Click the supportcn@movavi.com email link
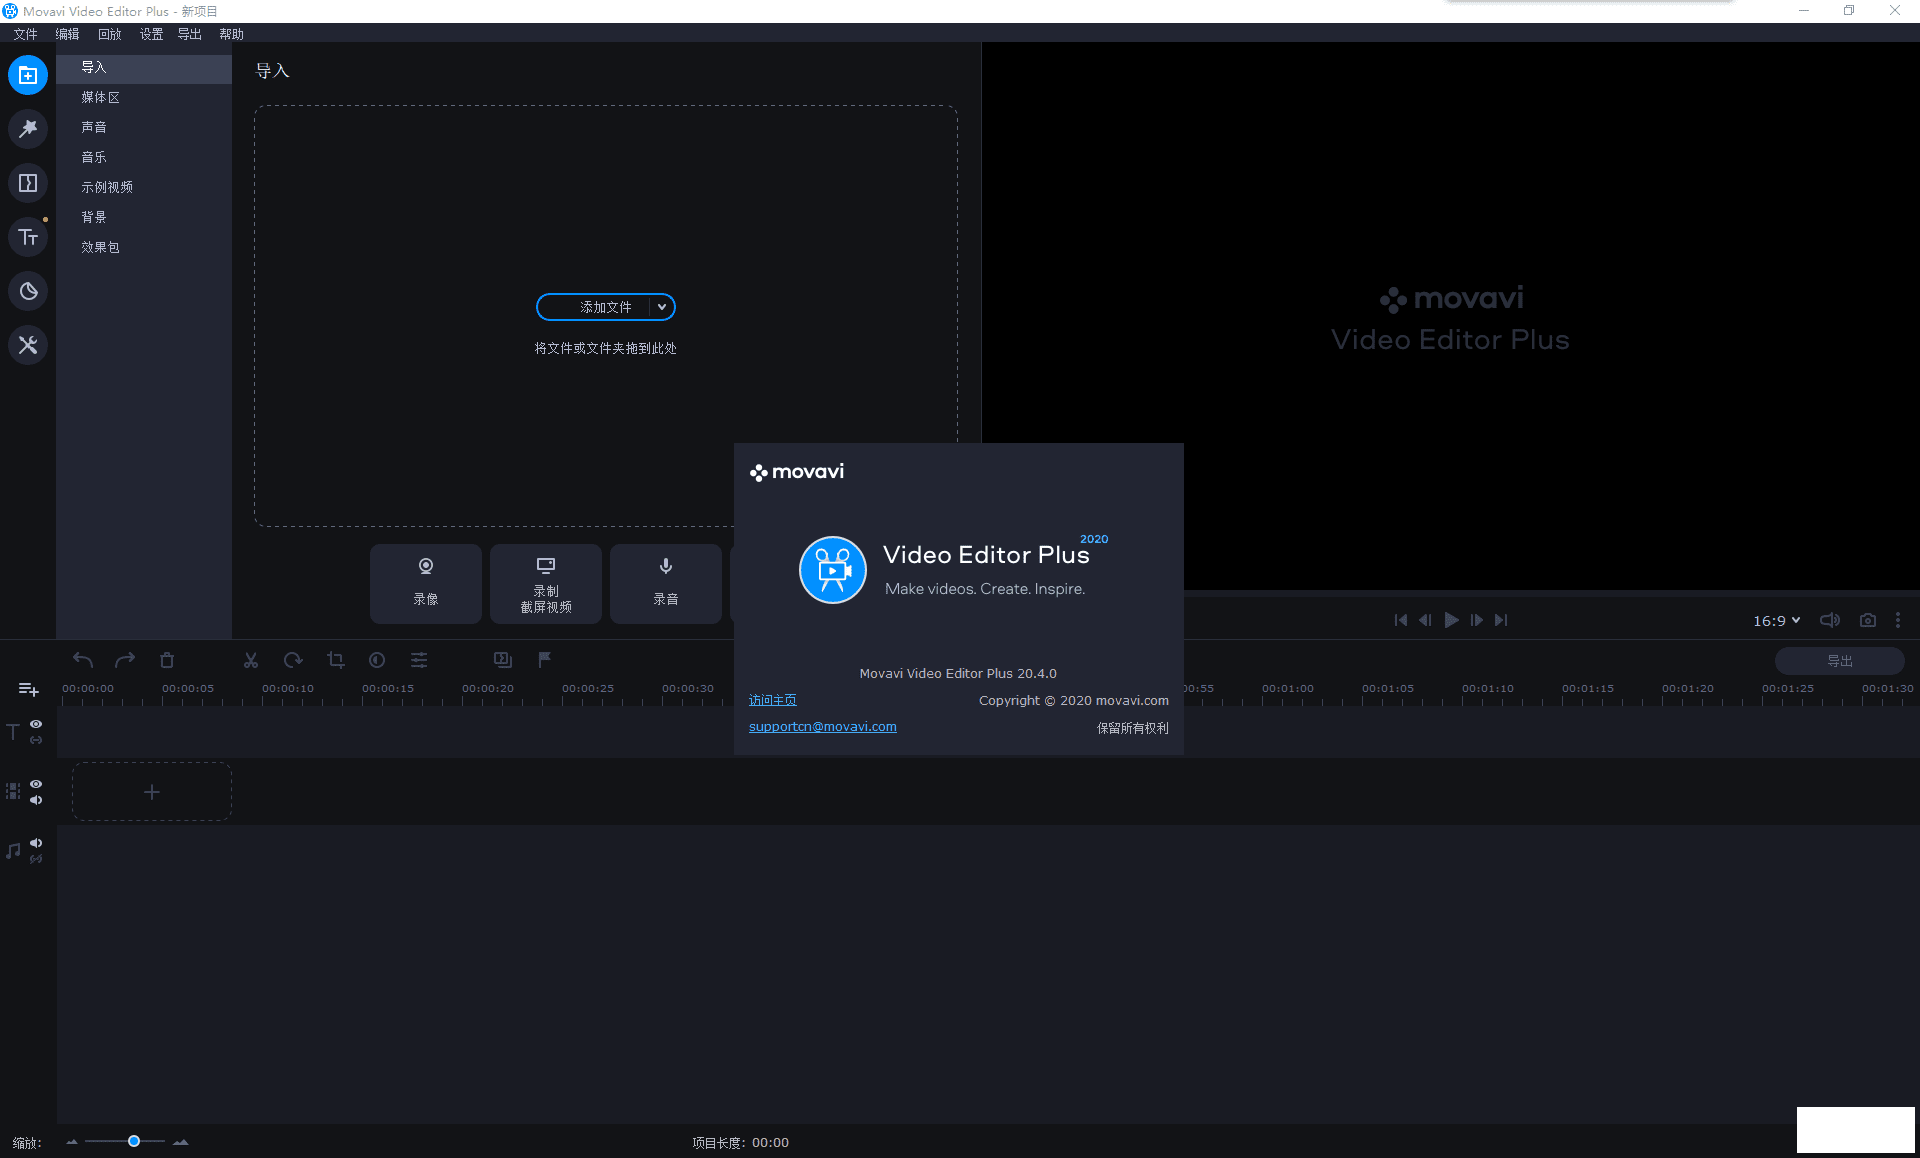Screen dimensions: 1920x1158 [822, 727]
